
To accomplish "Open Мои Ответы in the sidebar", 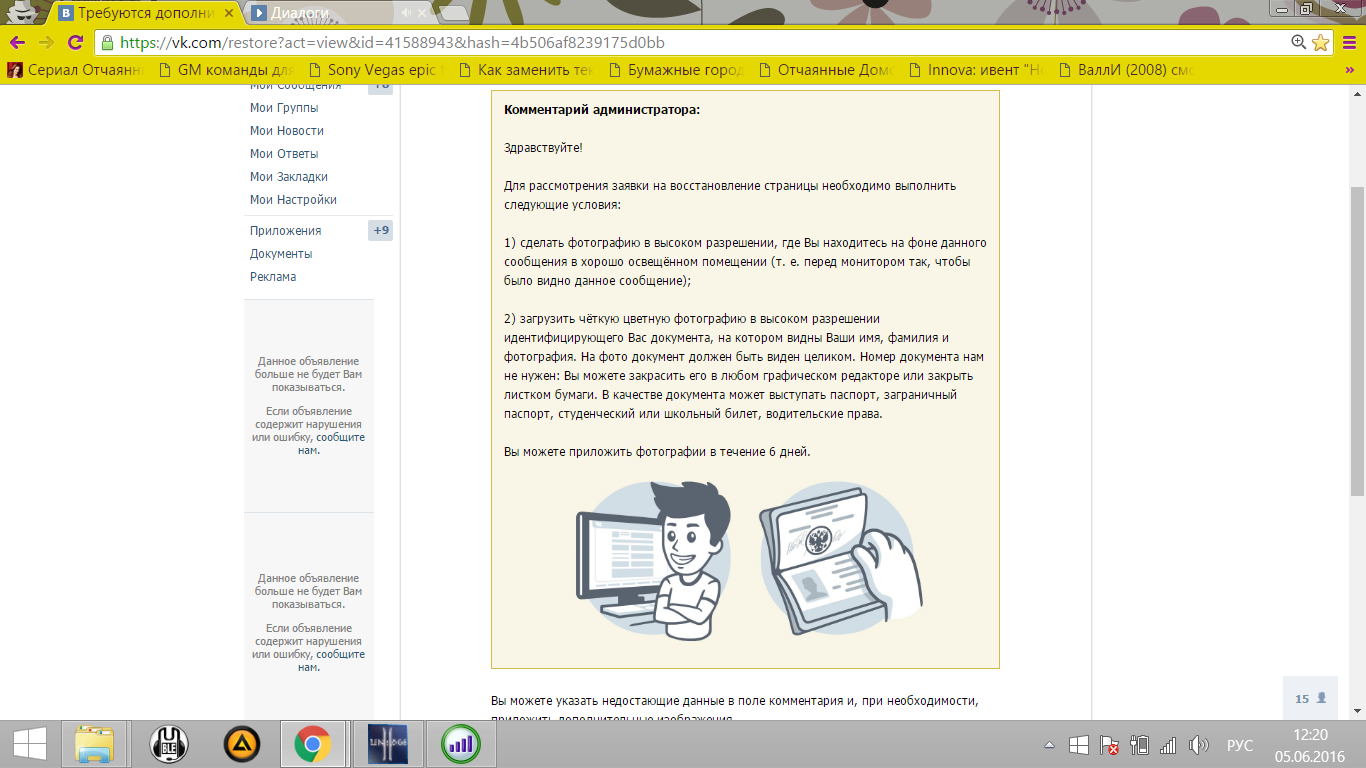I will (284, 154).
